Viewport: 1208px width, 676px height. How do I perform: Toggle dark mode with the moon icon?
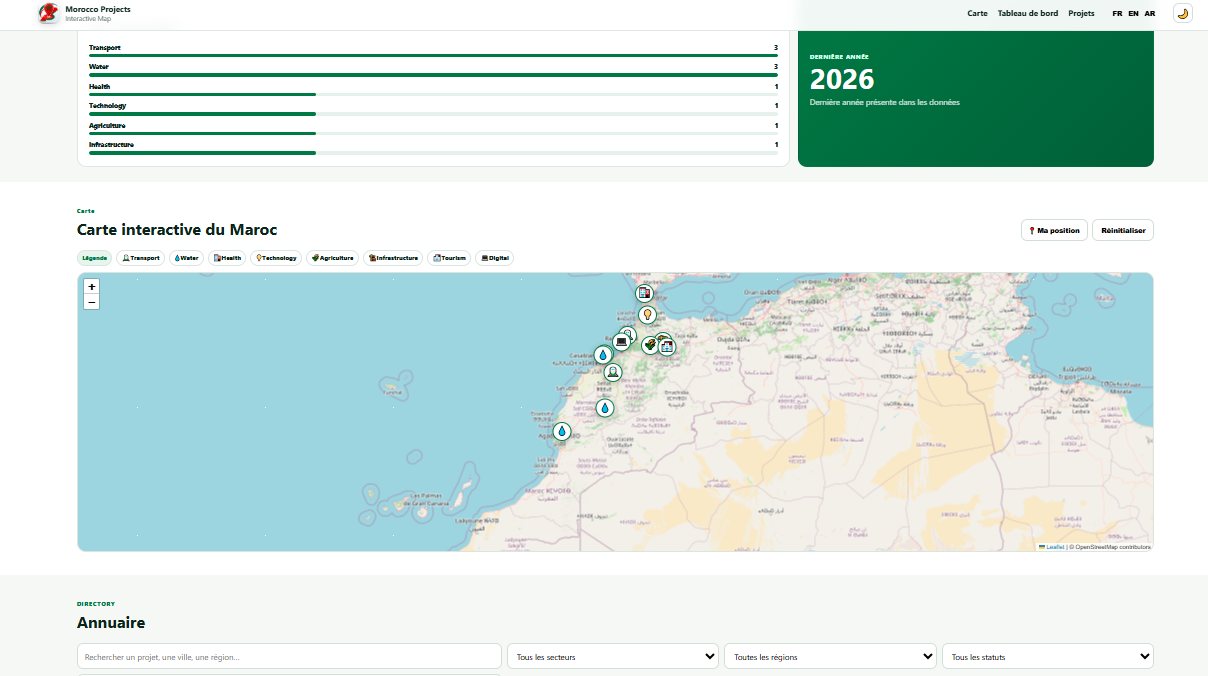[1182, 13]
